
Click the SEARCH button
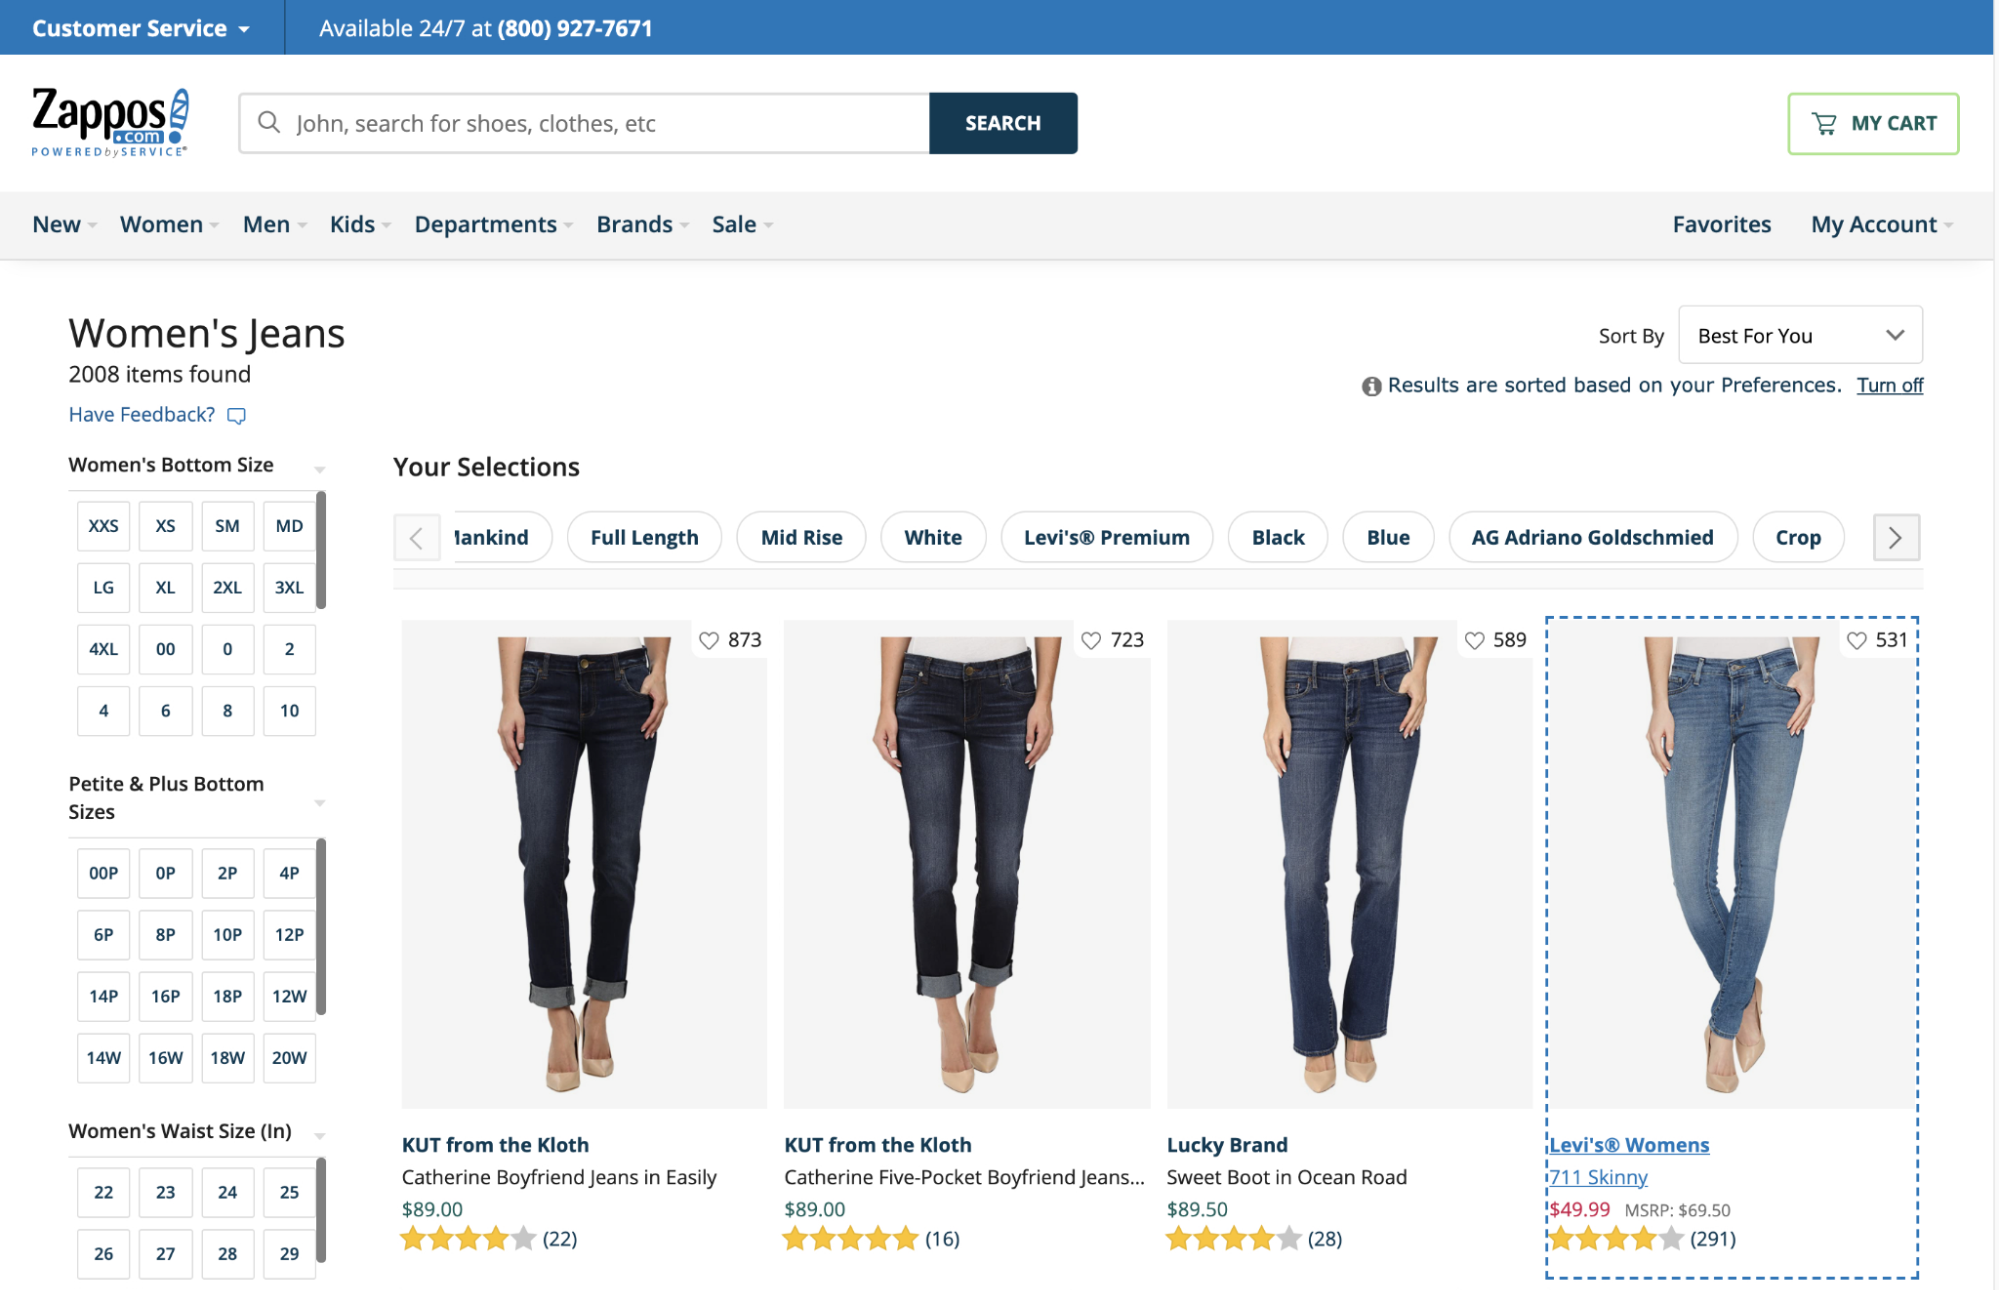pos(1003,123)
